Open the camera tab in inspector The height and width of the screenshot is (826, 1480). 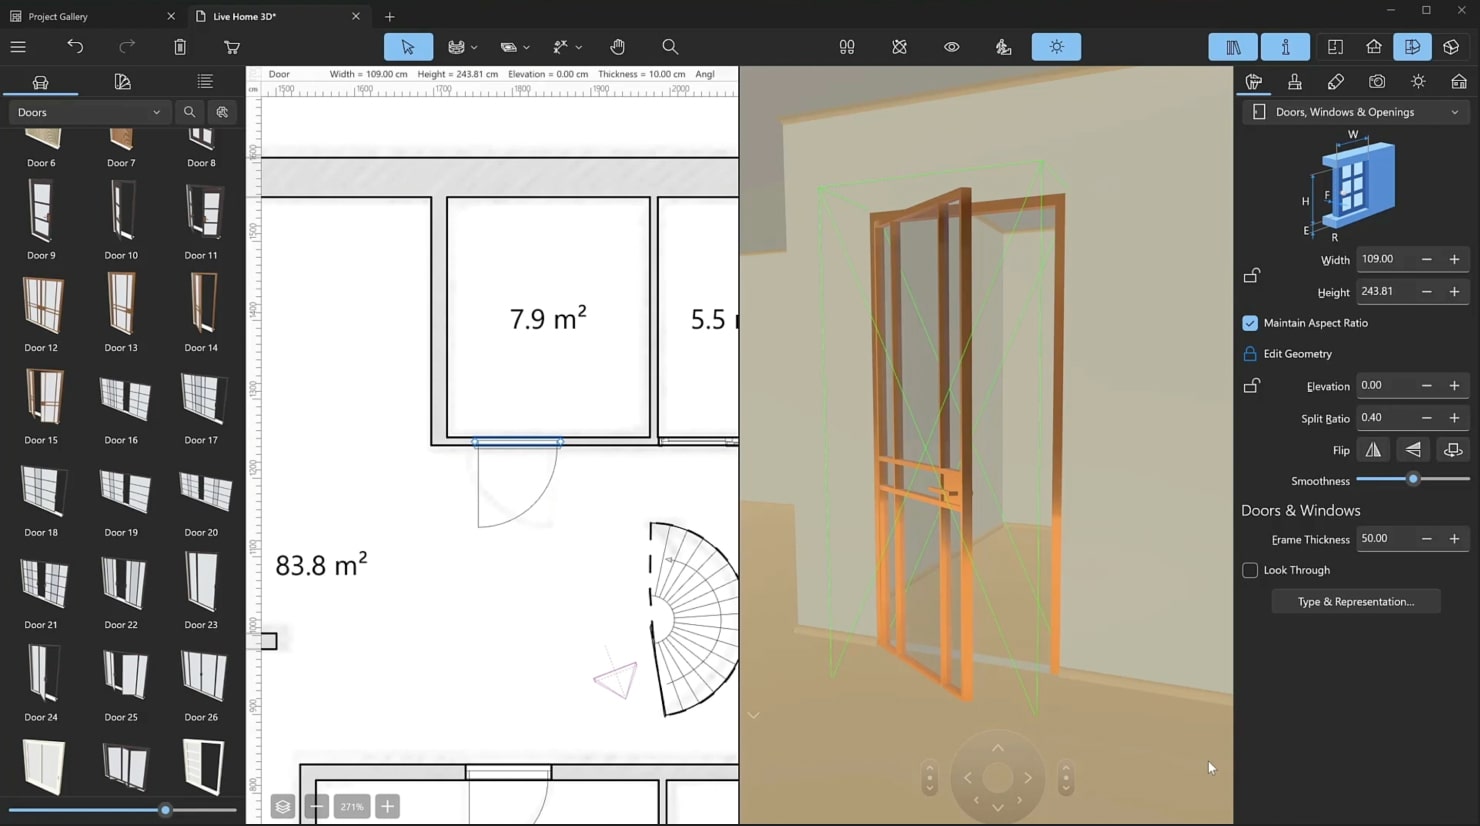click(x=1377, y=82)
